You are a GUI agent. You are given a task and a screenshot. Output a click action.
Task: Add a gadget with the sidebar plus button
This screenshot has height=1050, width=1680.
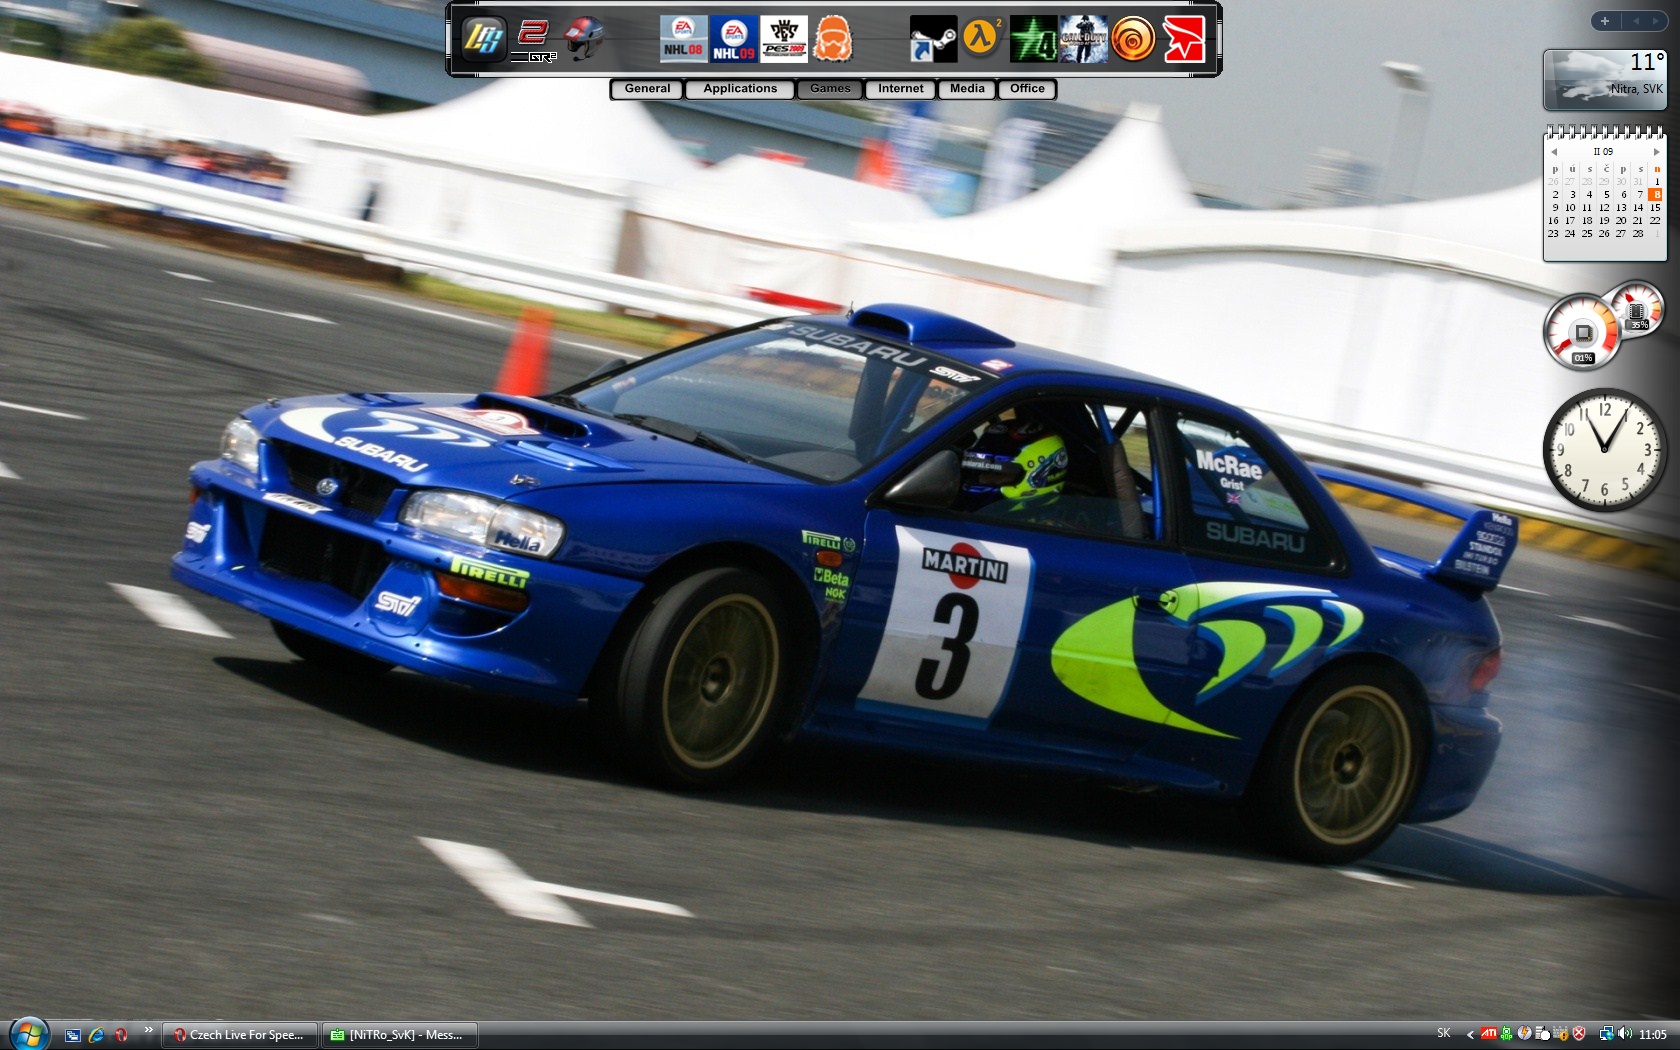point(1605,21)
